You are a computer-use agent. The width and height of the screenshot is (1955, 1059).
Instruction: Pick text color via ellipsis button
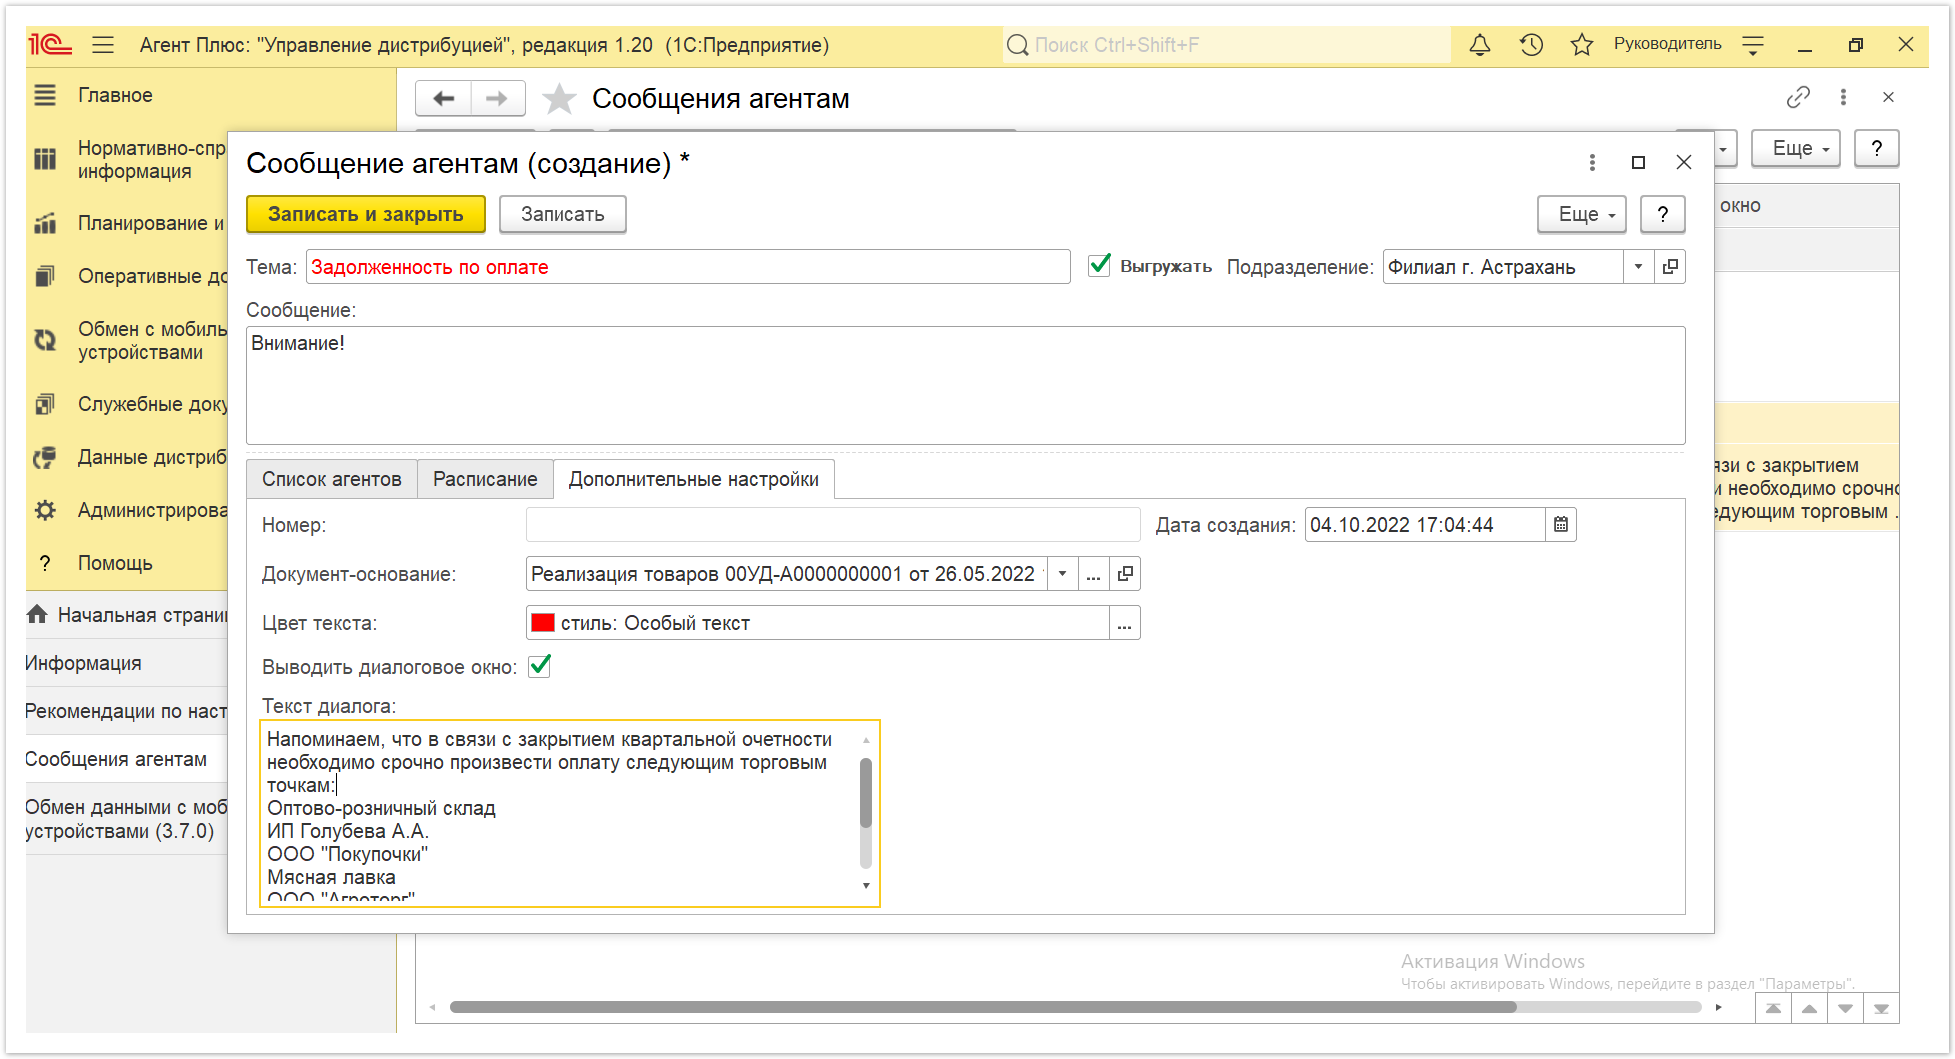coord(1125,623)
